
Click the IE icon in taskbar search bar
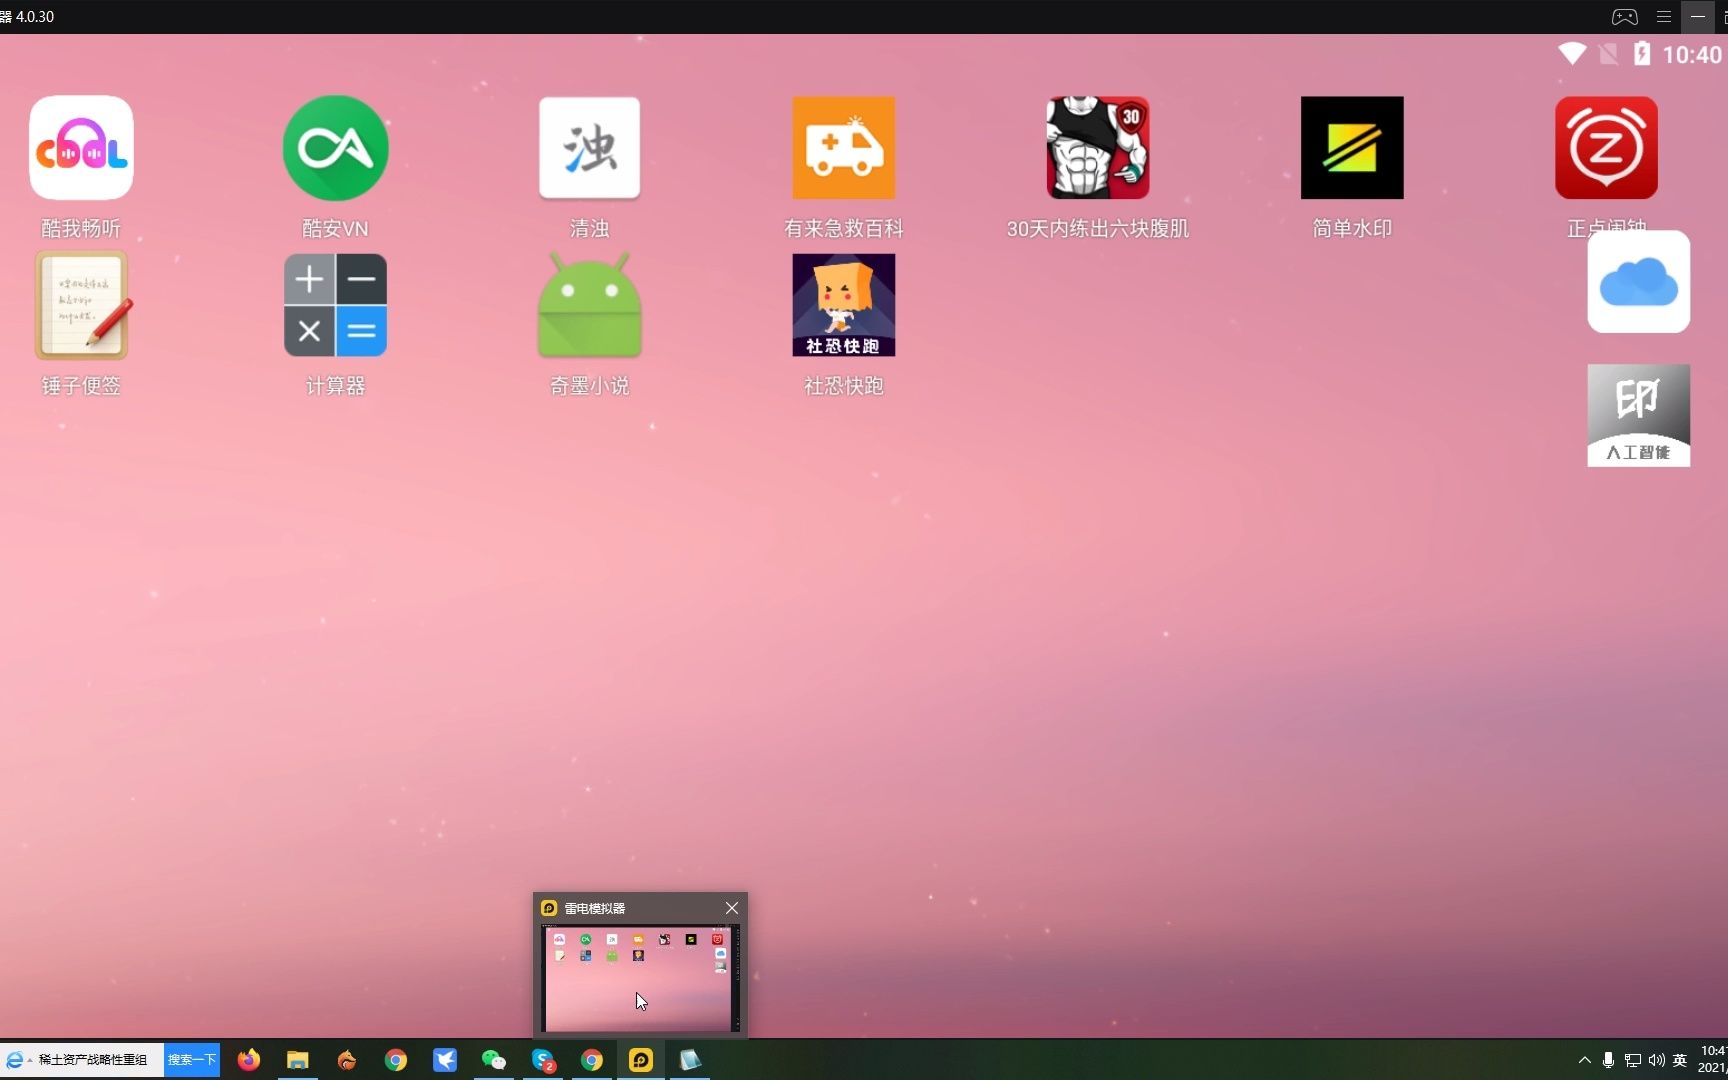tap(14, 1060)
